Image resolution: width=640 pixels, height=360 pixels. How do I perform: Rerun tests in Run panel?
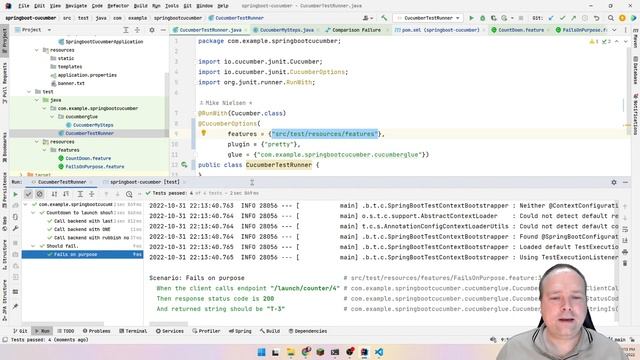click(16, 194)
